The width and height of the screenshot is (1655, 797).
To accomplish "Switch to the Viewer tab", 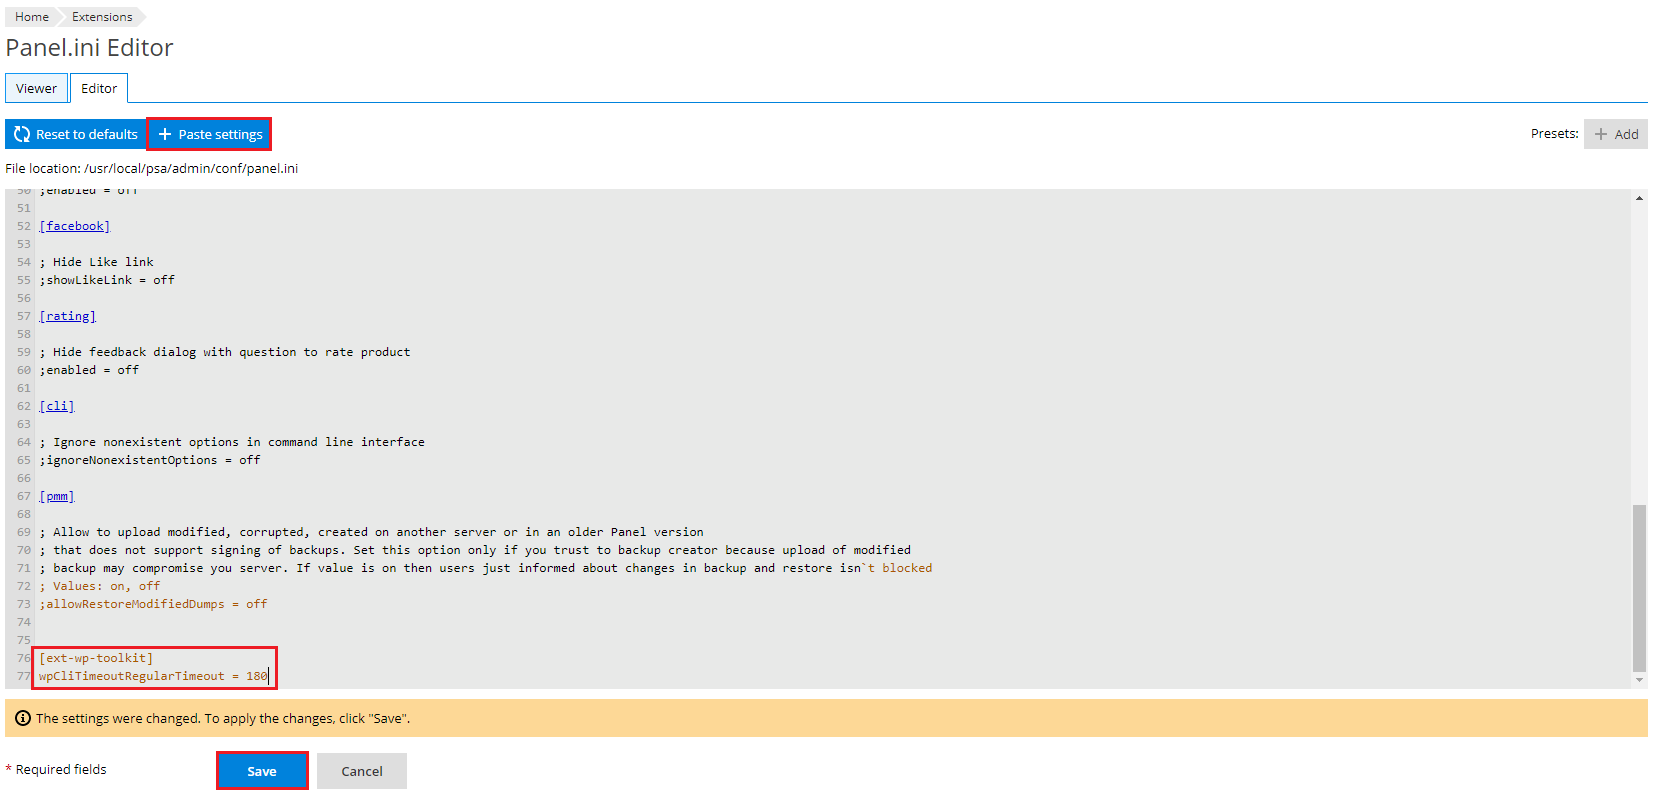I will coord(36,88).
